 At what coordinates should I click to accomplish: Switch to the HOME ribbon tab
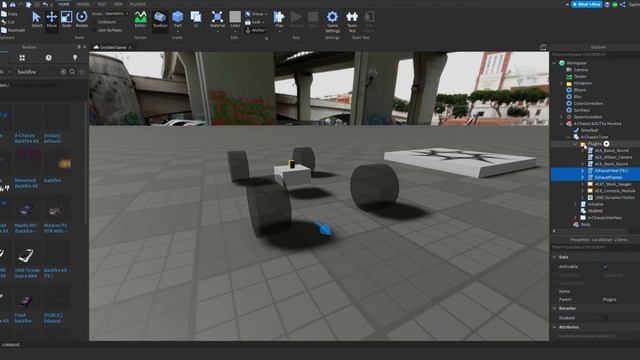click(x=64, y=4)
